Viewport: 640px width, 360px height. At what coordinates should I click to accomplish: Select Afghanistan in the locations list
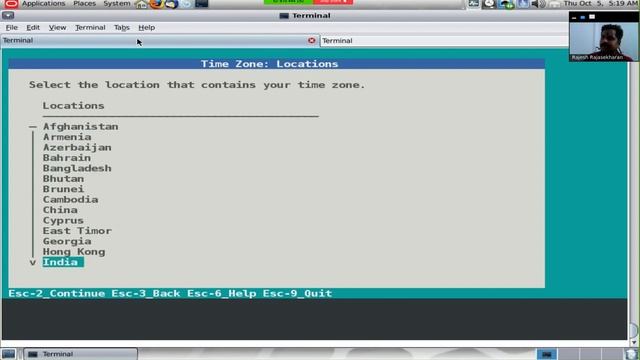[80, 127]
